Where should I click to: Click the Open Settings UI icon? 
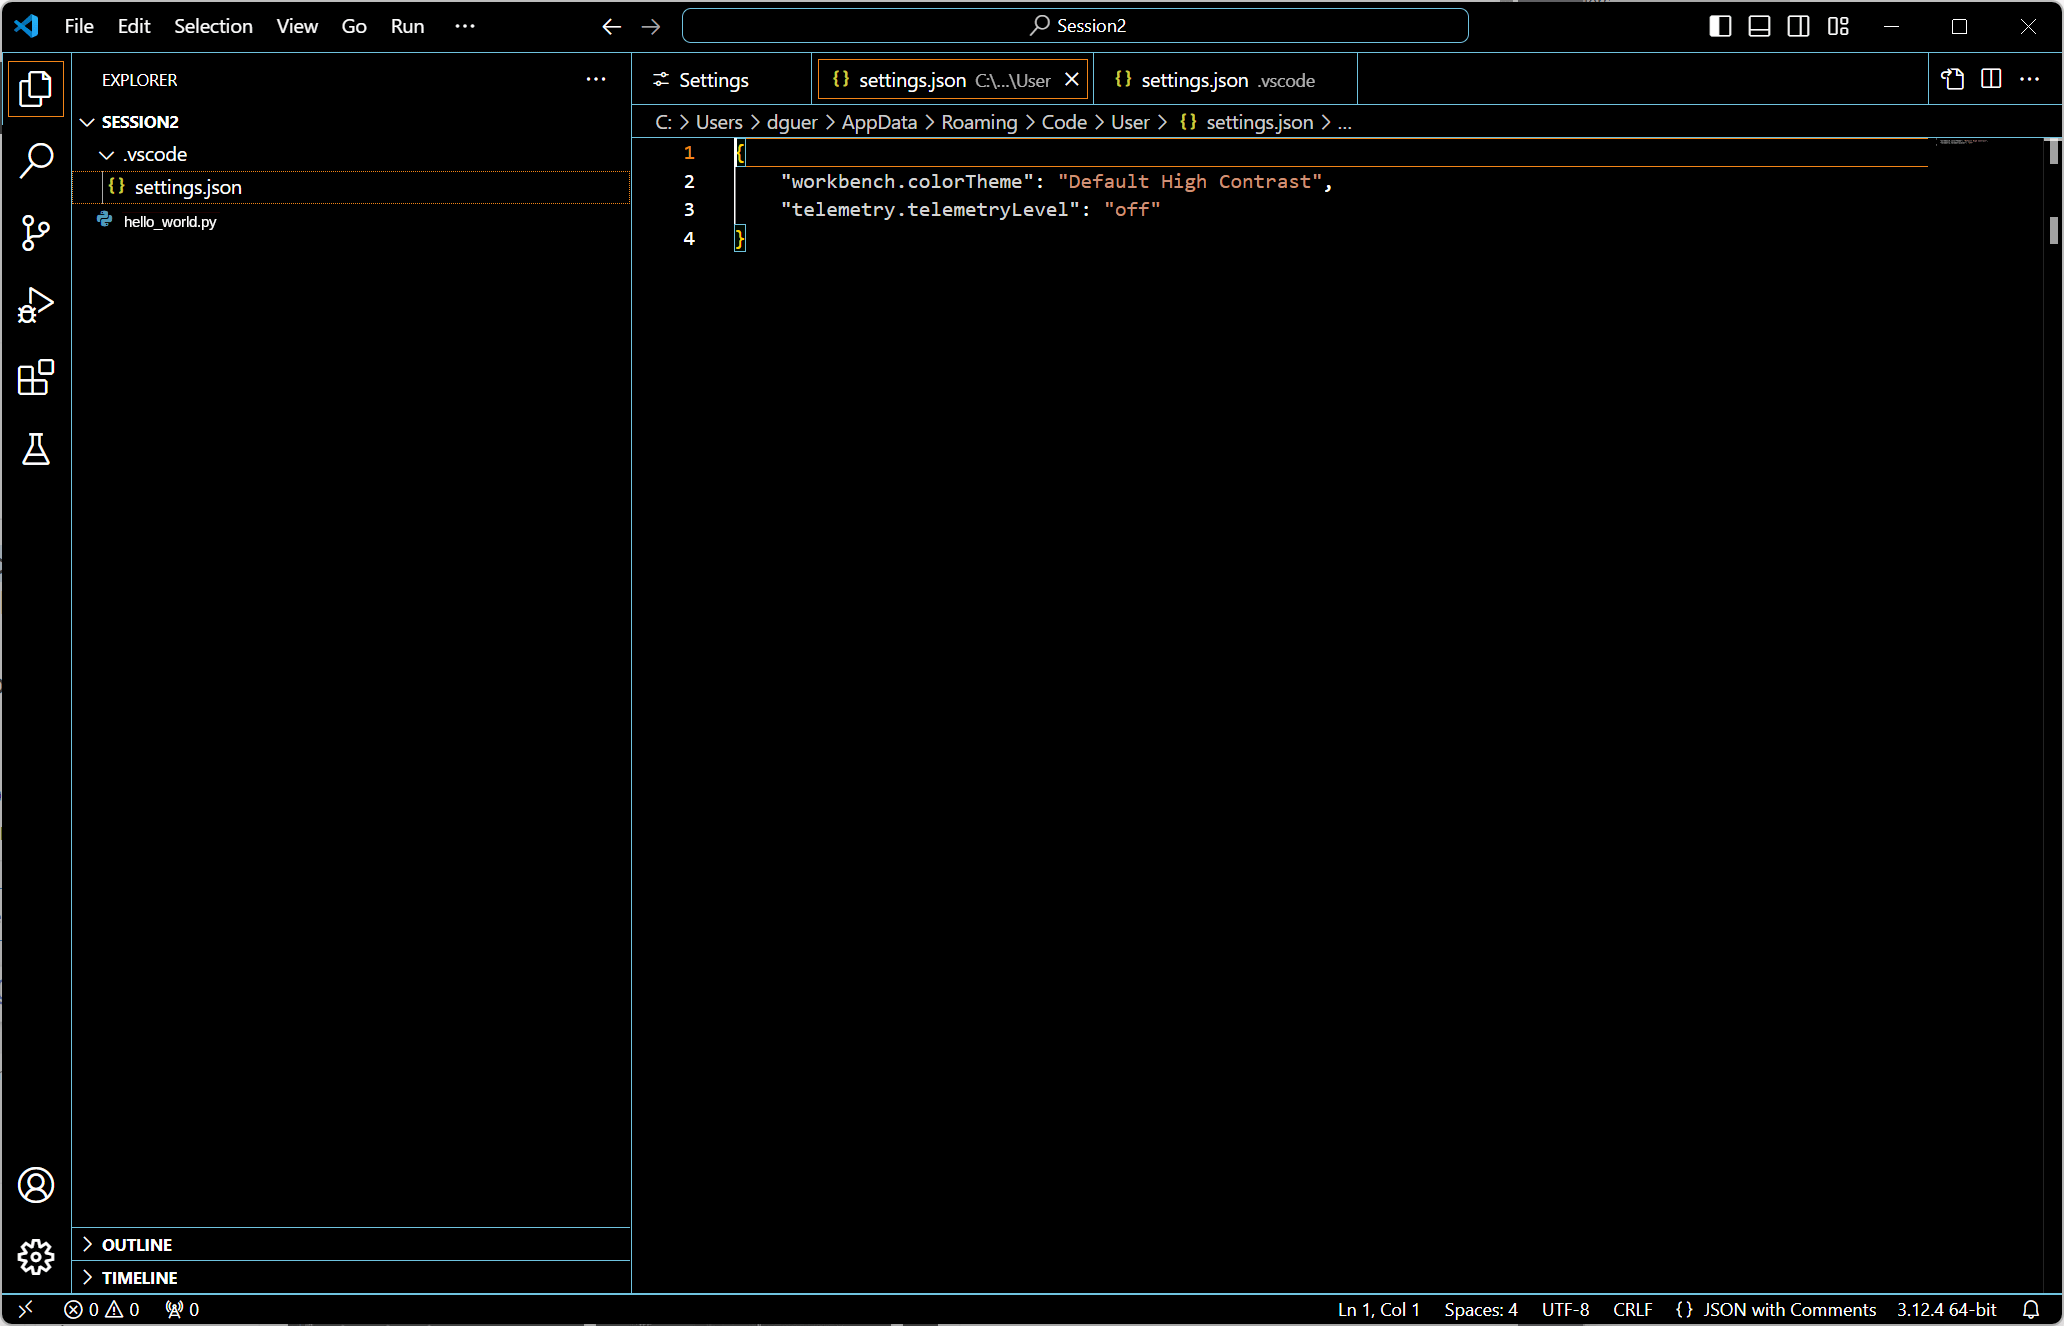(x=1952, y=79)
